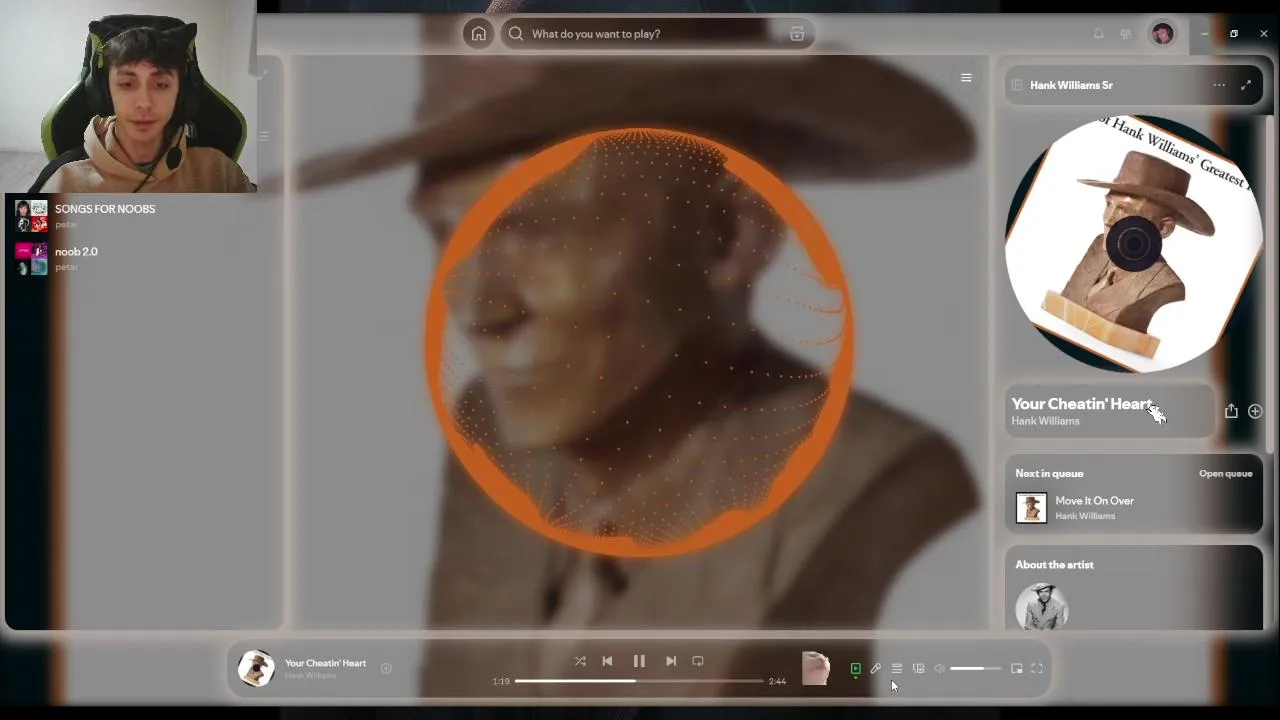
Task: Mute the volume speaker icon
Action: [940, 669]
